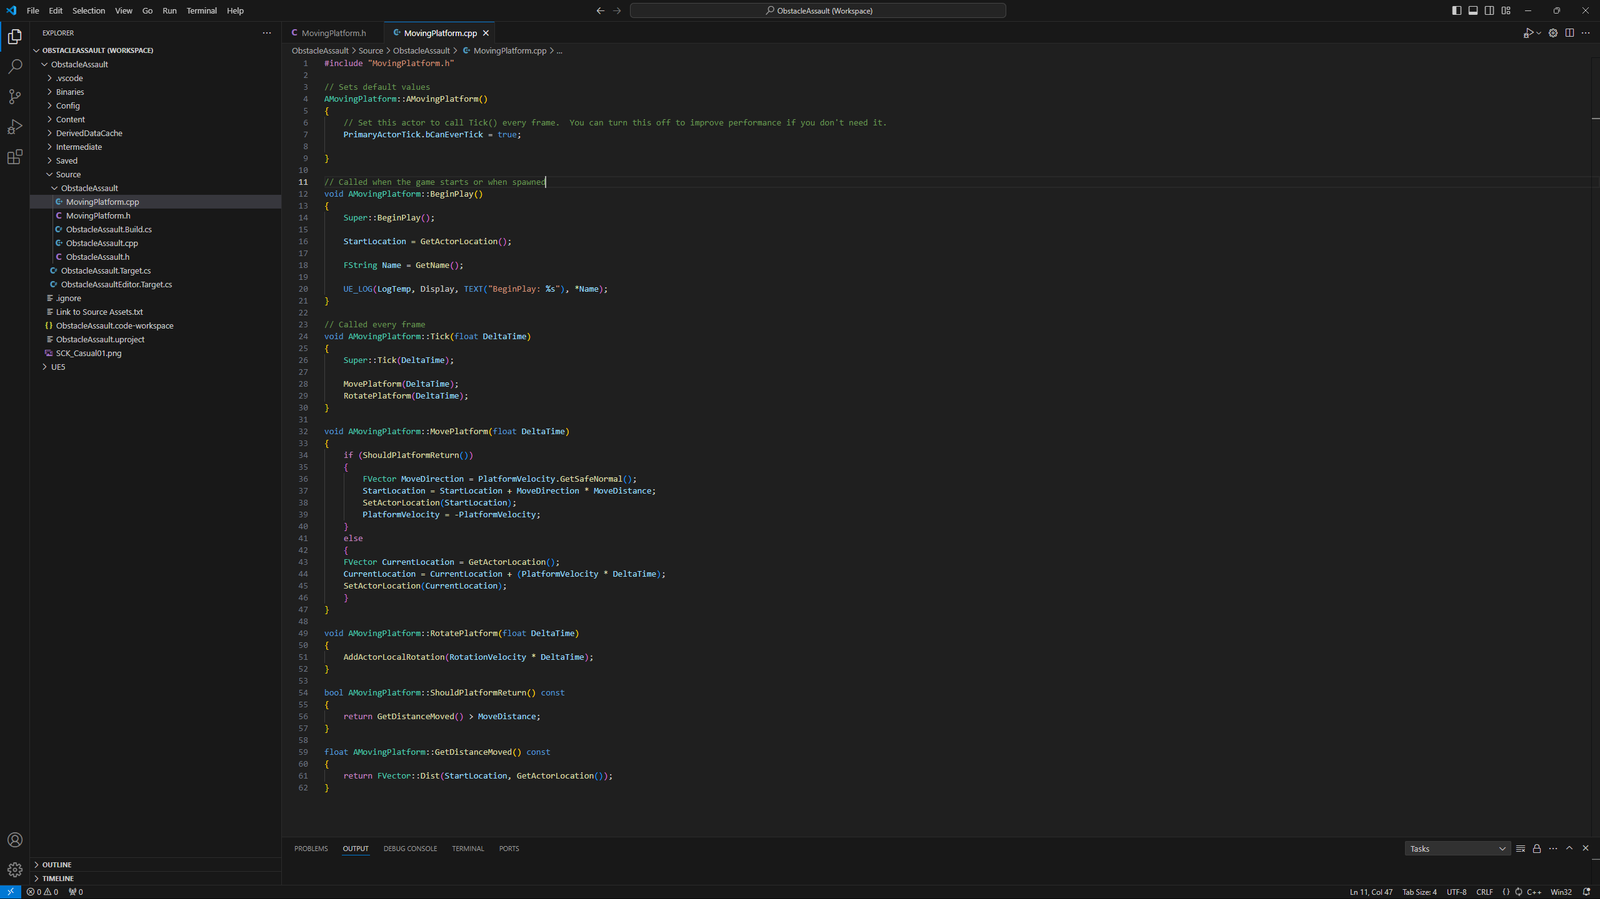This screenshot has width=1600, height=899.
Task: Toggle the primary side bar visibility
Action: pyautogui.click(x=1456, y=11)
